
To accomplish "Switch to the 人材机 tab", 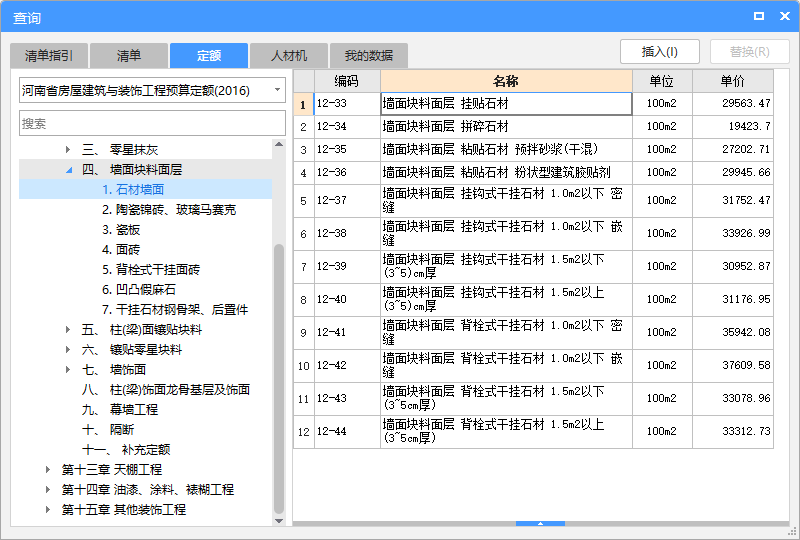I will (x=289, y=56).
